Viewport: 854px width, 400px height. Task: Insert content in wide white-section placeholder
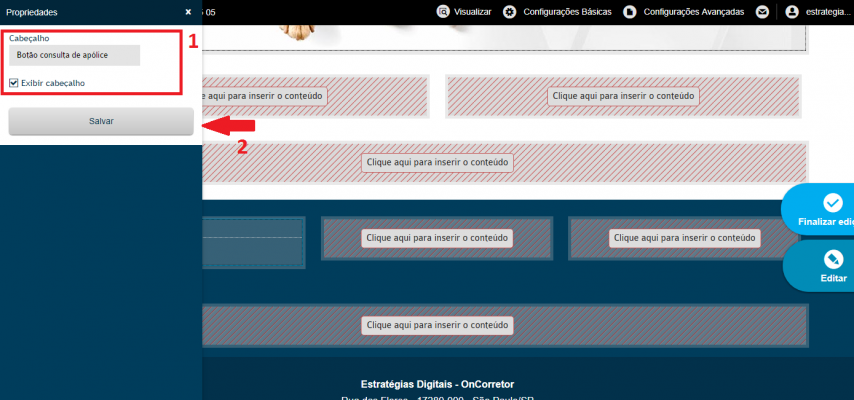coord(437,162)
